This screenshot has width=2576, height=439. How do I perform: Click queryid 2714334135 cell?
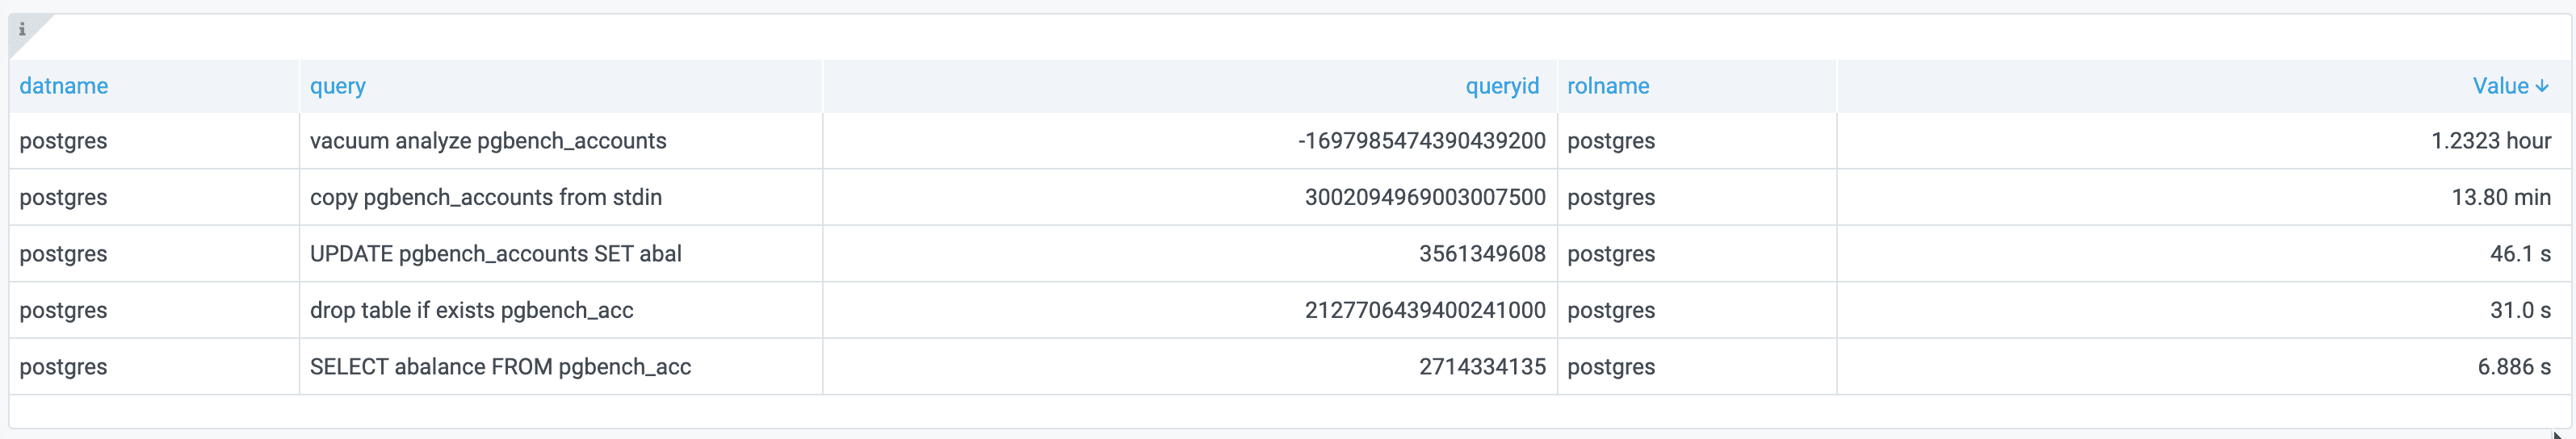[1481, 367]
